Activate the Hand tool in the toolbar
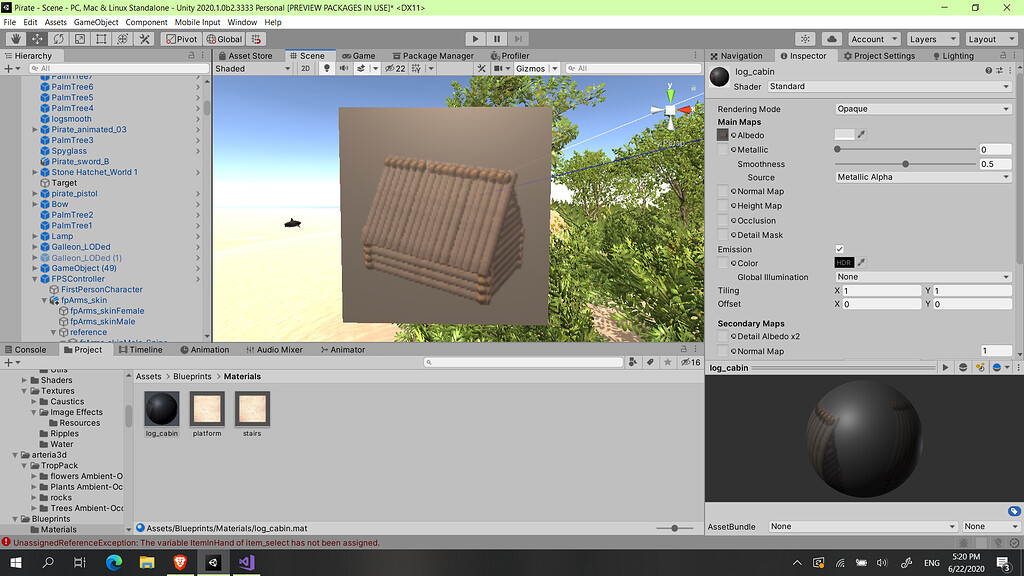 point(14,39)
